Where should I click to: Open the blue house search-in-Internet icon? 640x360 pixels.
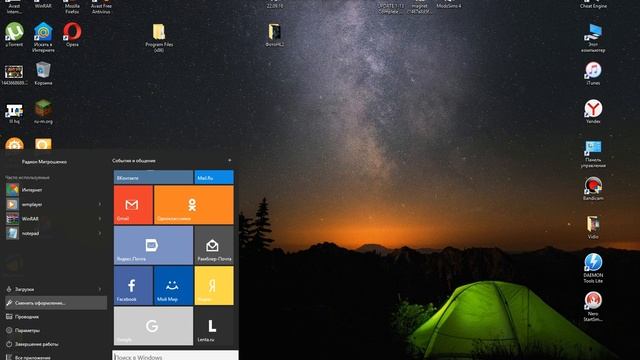[43, 37]
